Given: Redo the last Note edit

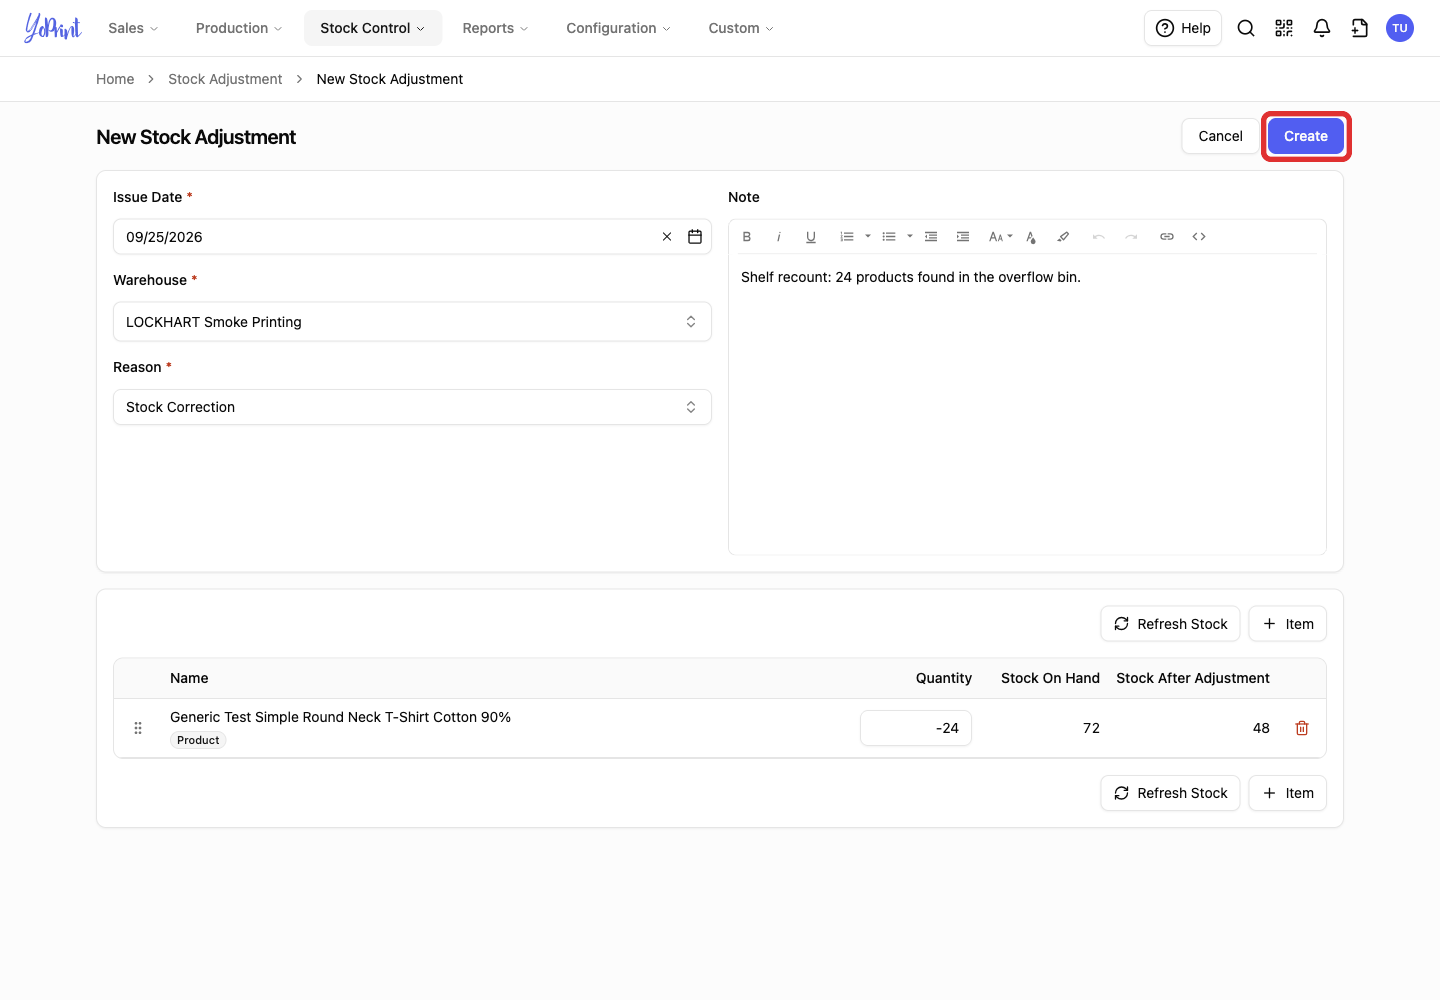Looking at the screenshot, I should [x=1131, y=237].
